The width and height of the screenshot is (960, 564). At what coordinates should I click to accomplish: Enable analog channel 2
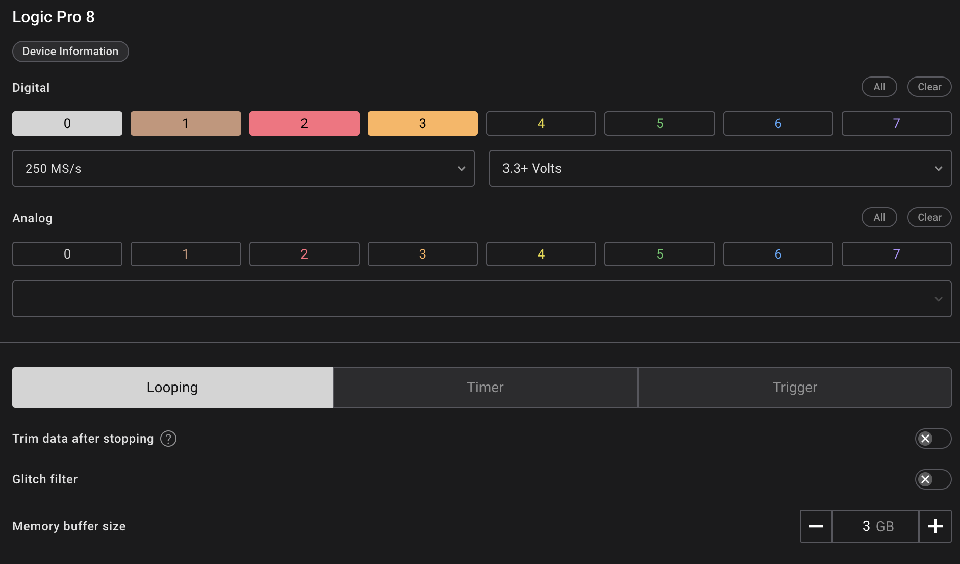[x=304, y=254]
